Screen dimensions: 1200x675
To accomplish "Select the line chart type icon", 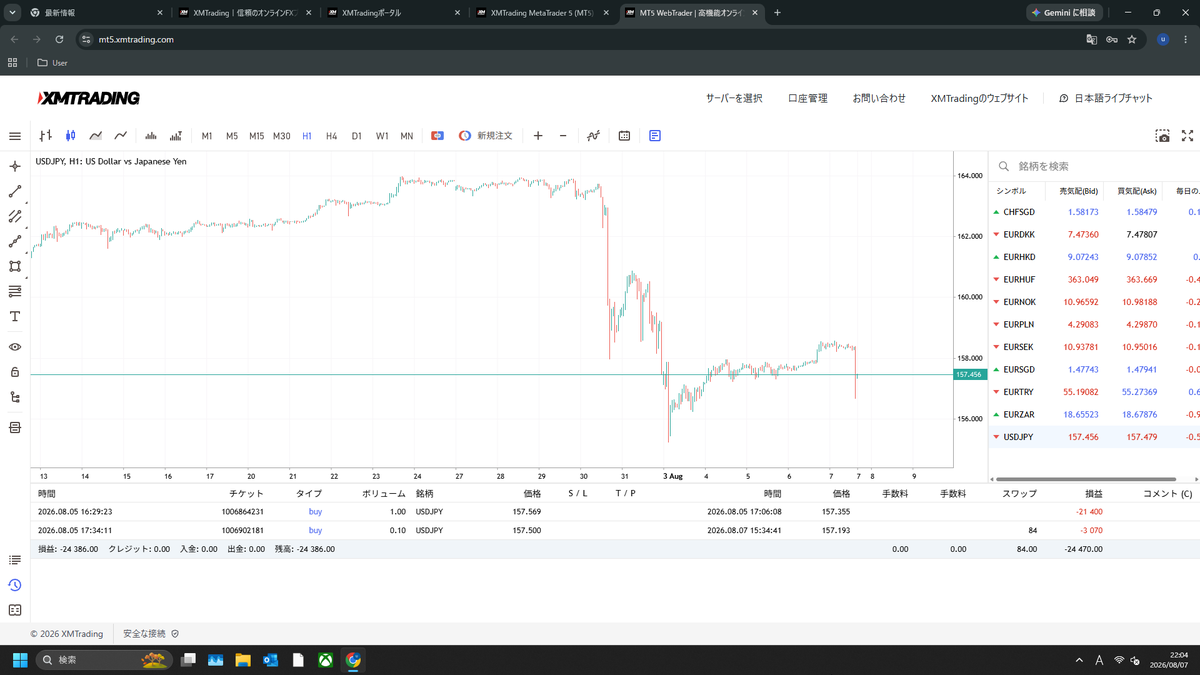I will [120, 136].
